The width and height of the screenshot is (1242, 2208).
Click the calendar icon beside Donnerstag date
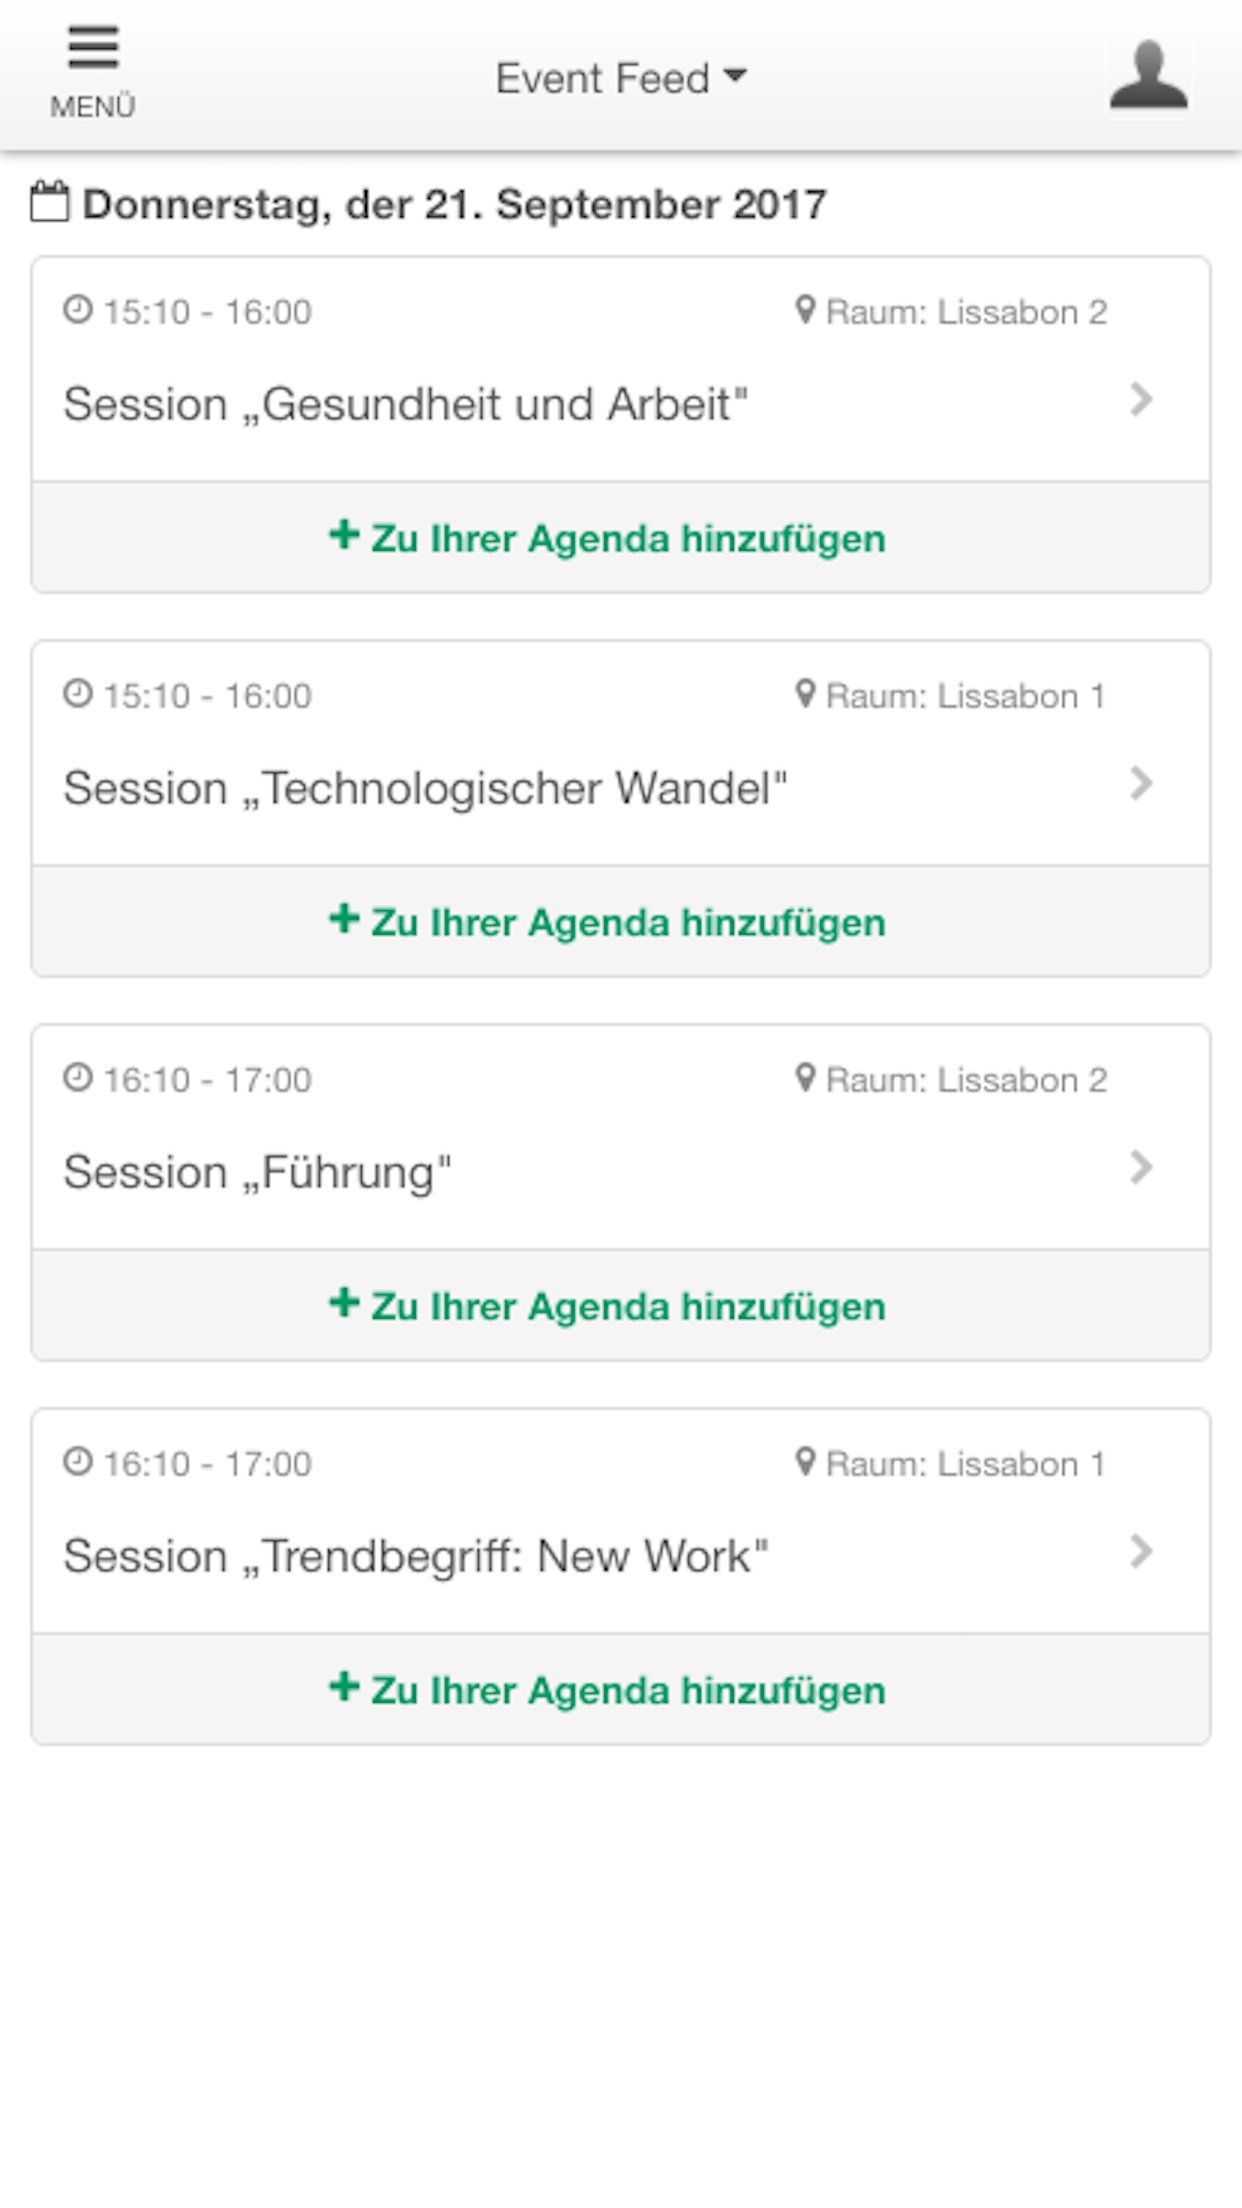click(50, 201)
